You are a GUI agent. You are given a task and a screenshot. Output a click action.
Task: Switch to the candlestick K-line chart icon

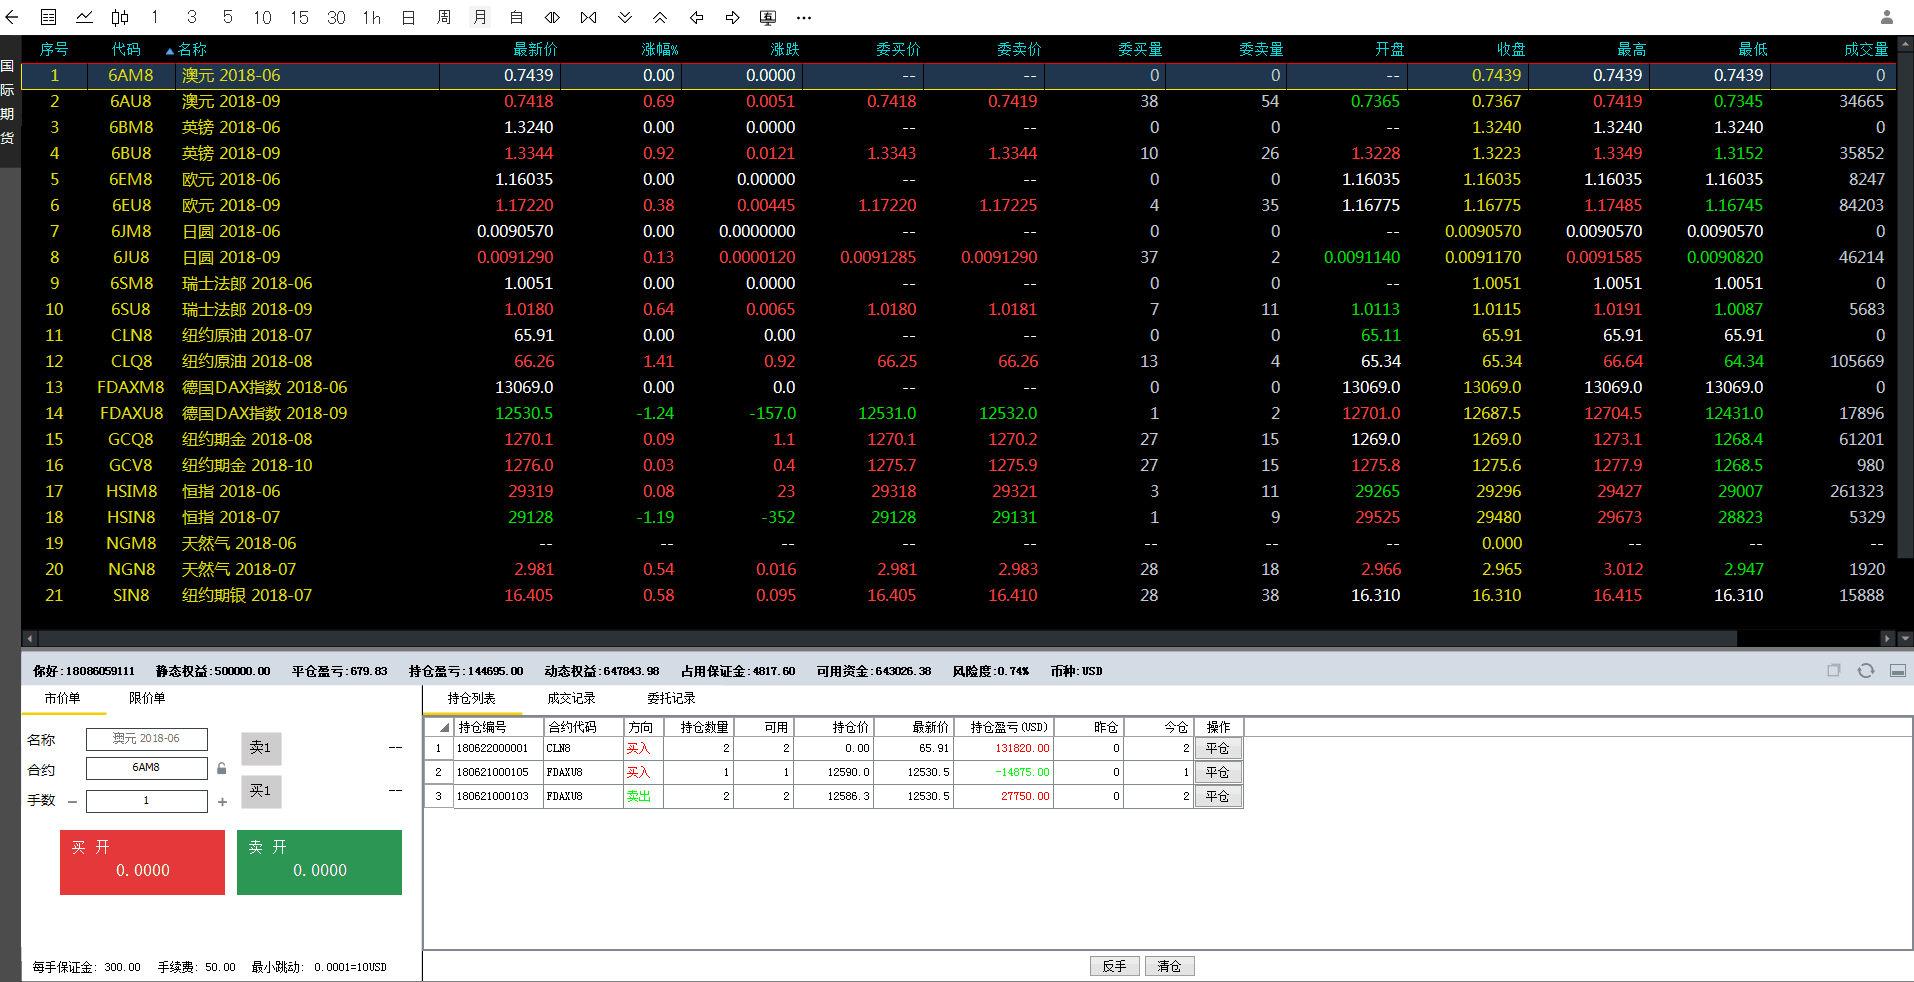tap(120, 17)
